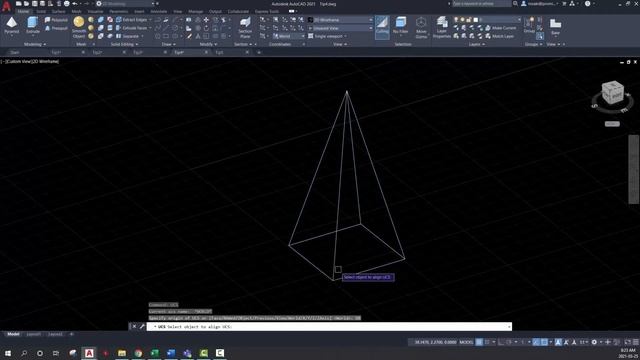Open the Base view tool
Viewport: 640px width, 360px height.
click(555, 27)
